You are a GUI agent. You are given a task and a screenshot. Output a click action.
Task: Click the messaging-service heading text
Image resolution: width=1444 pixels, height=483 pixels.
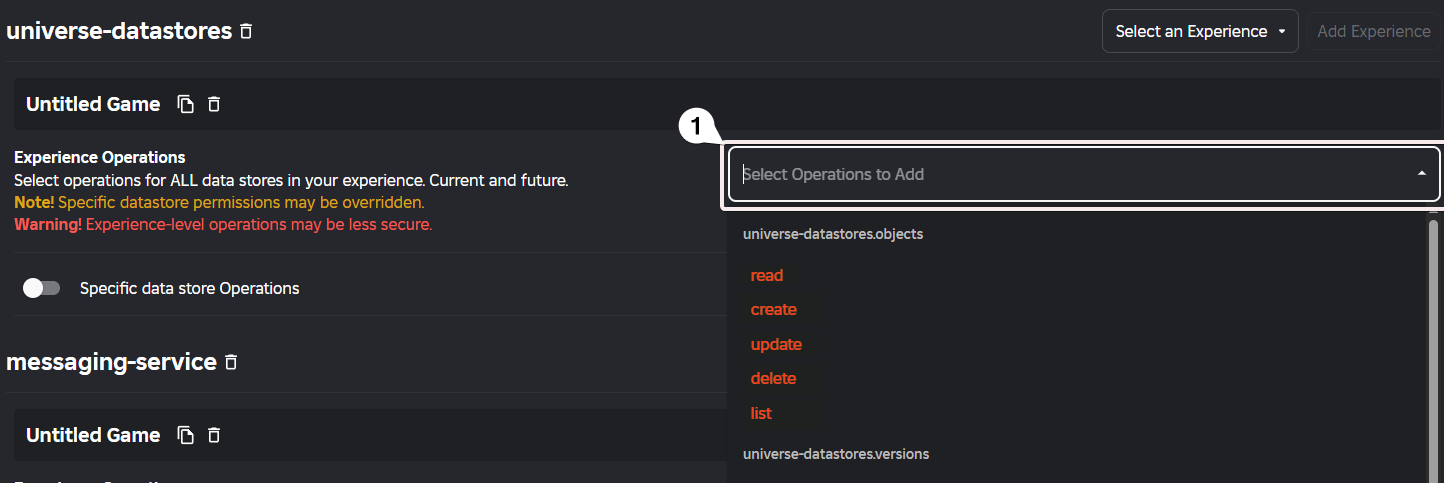click(x=111, y=362)
